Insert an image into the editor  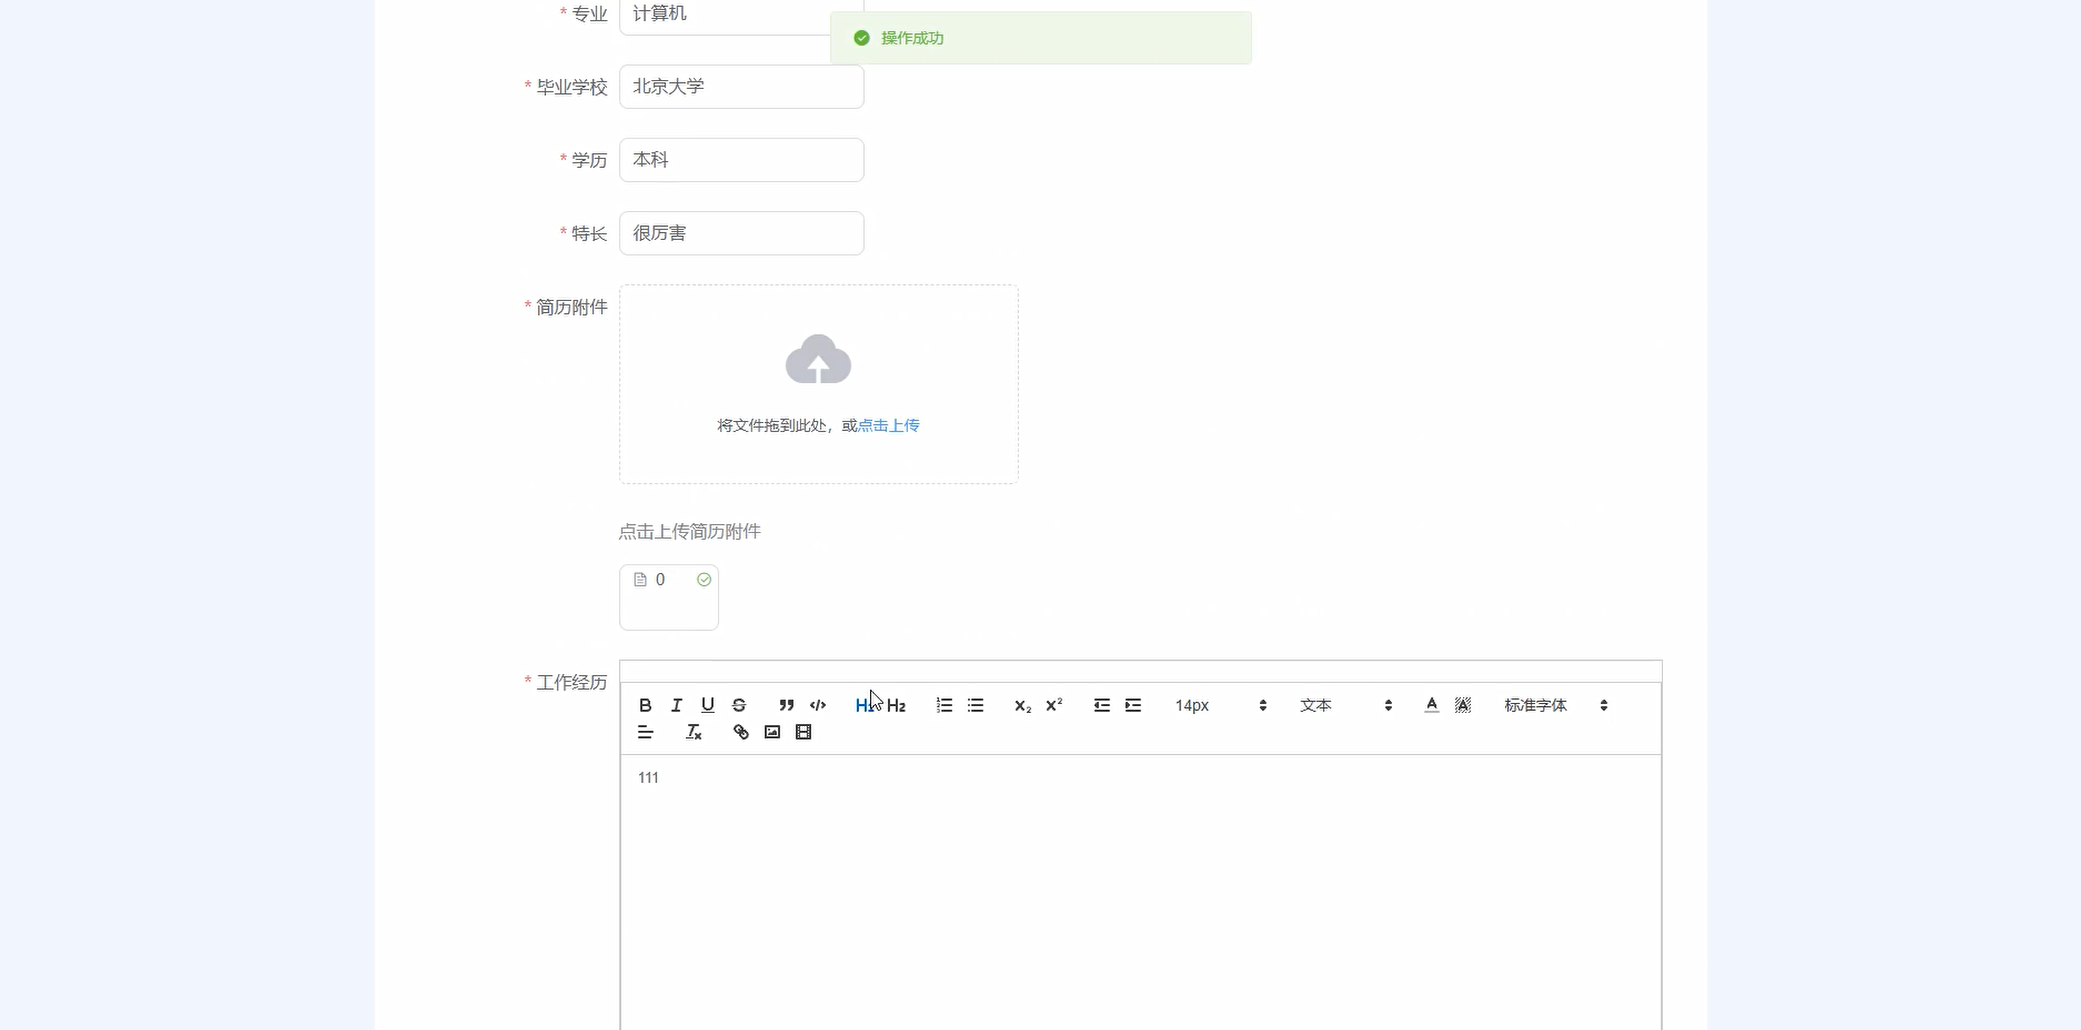point(771,732)
